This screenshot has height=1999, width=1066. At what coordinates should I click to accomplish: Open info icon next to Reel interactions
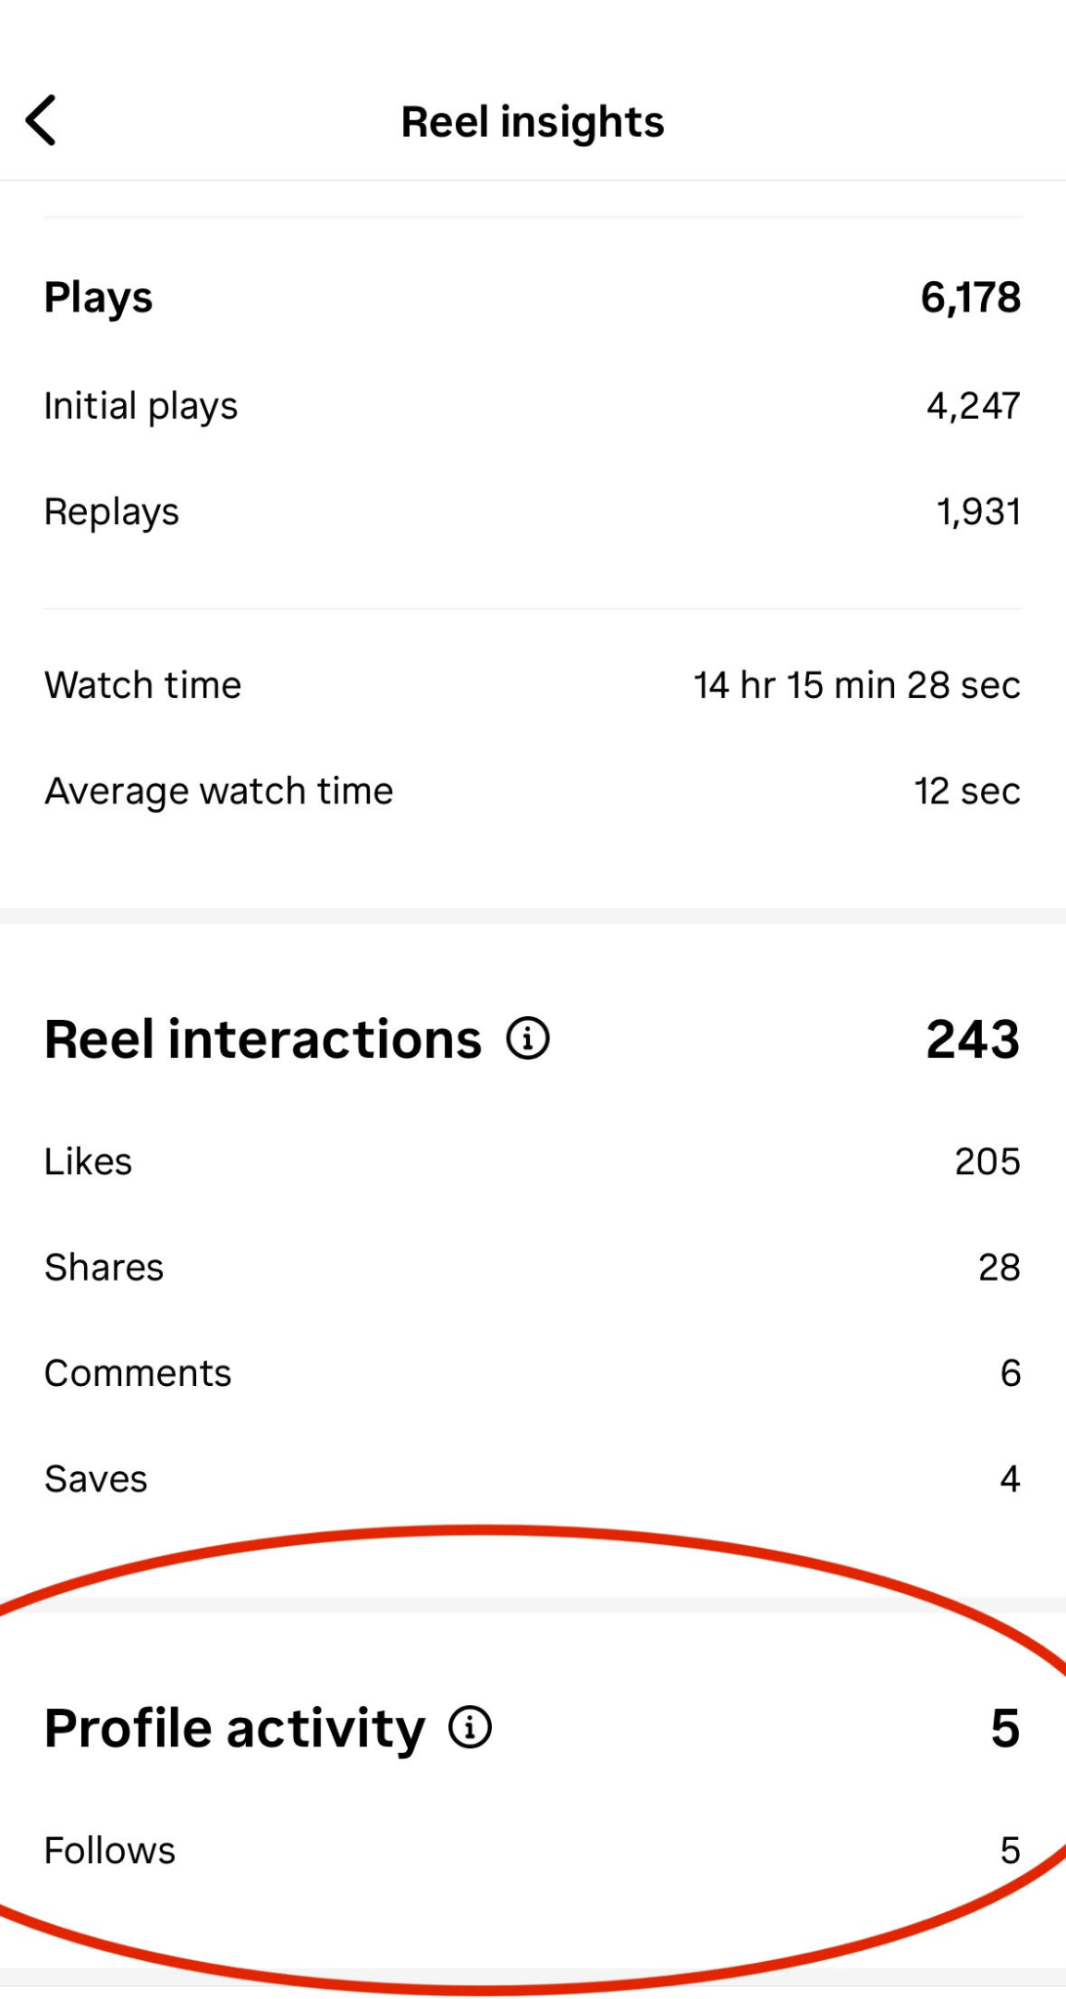528,1038
